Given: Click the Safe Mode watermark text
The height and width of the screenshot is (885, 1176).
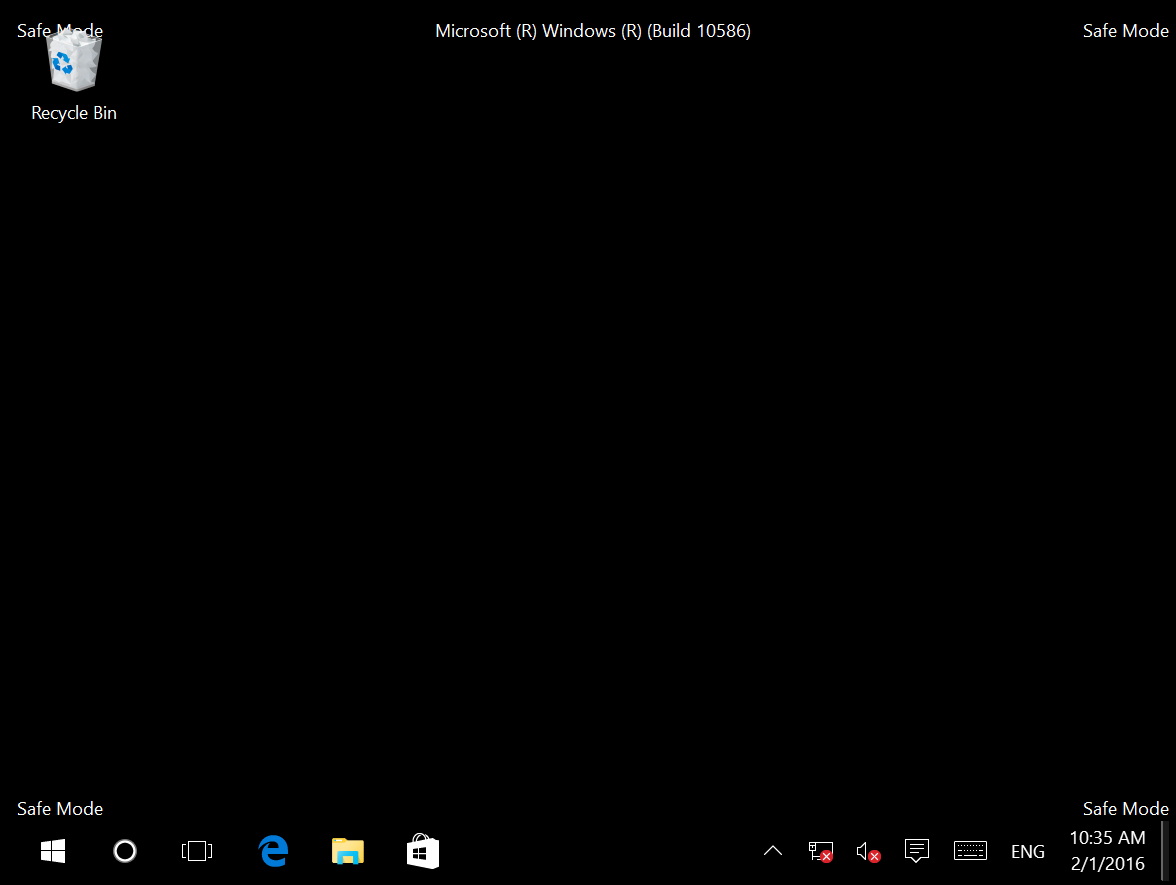Looking at the screenshot, I should [59, 808].
